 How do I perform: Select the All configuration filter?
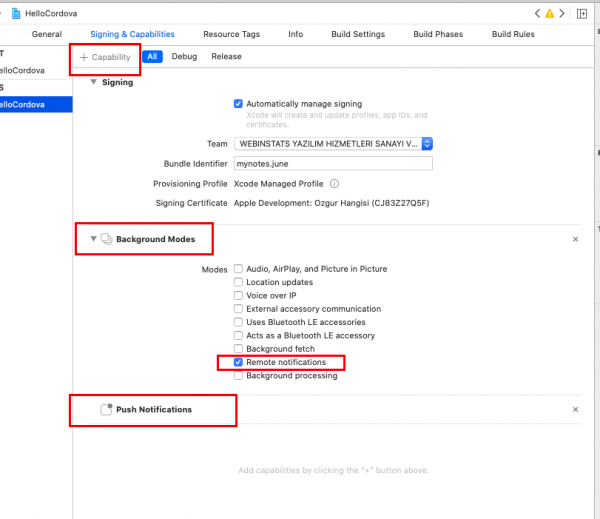pyautogui.click(x=152, y=57)
